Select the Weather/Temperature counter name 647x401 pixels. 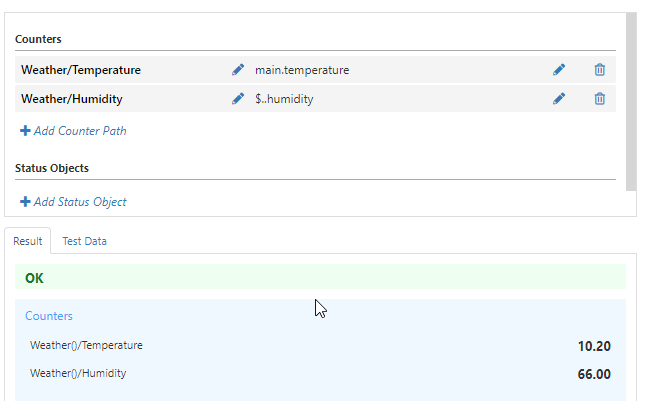coord(81,70)
